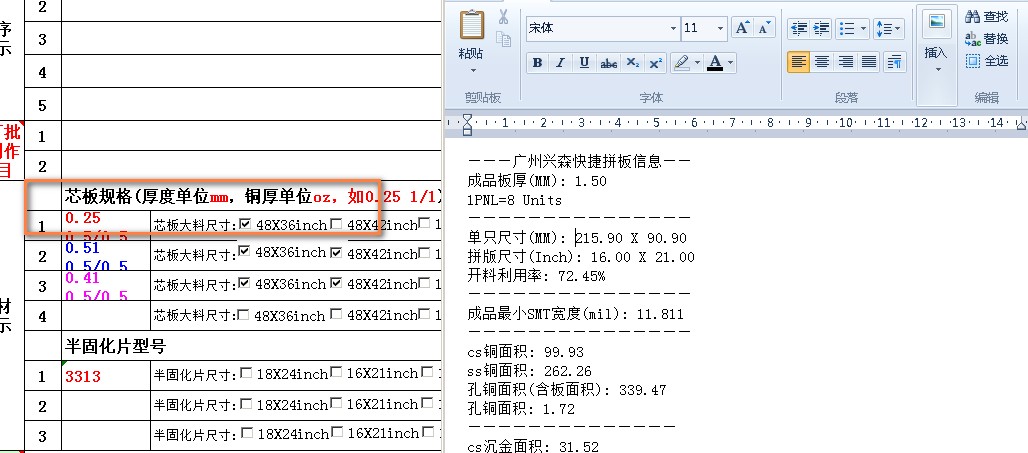Toggle Underline formatting

[584, 63]
